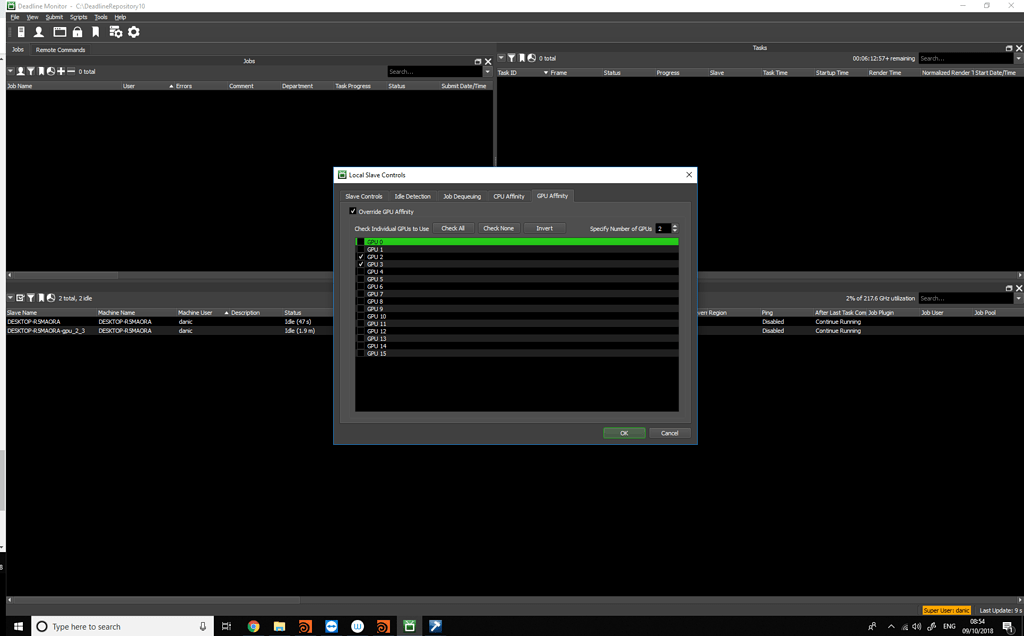The image size is (1024, 636).
Task: Select the bookmark icon on the main toolbar
Action: click(x=95, y=31)
